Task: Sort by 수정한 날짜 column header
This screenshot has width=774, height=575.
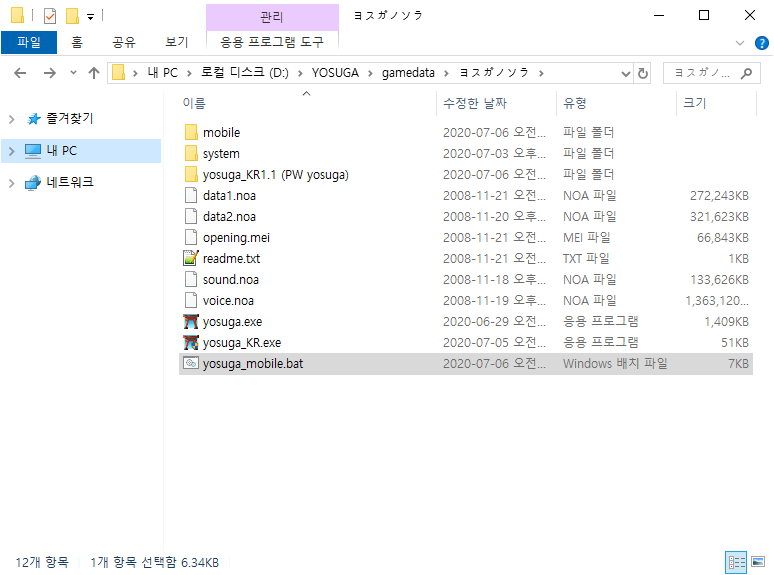Action: pos(475,103)
